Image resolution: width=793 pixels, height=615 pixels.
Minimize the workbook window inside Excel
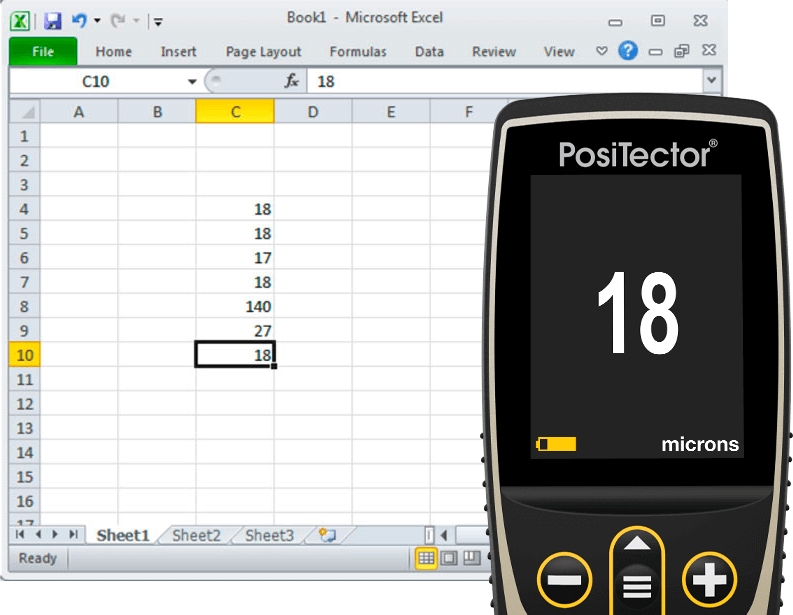tap(655, 52)
